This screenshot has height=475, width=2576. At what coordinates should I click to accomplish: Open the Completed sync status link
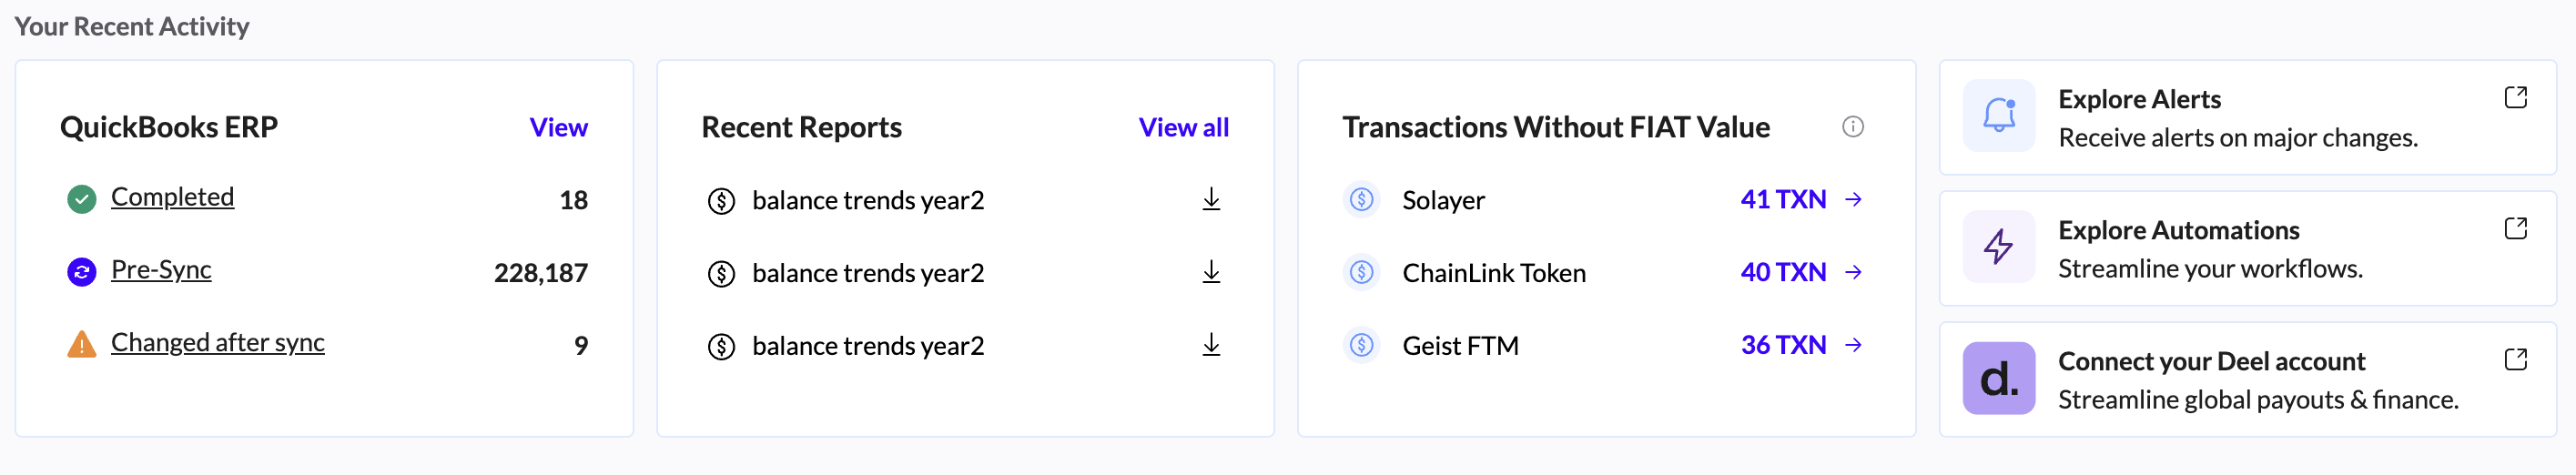pyautogui.click(x=172, y=197)
